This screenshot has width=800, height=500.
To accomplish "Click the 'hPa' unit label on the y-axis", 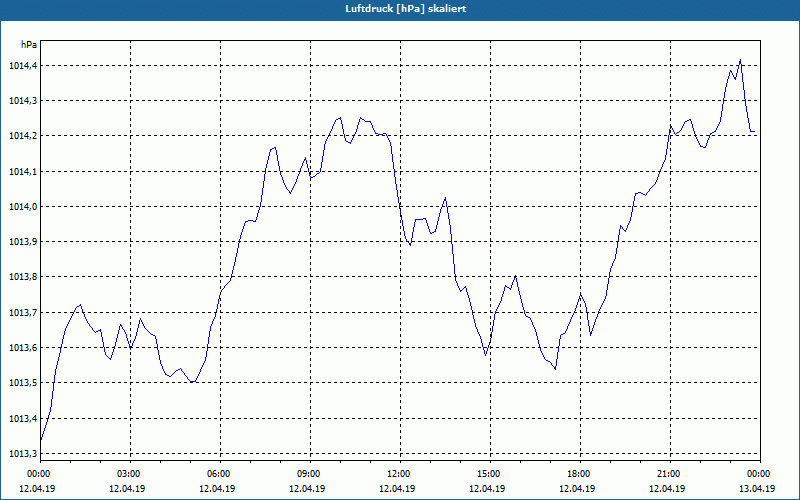I will pyautogui.click(x=29, y=45).
